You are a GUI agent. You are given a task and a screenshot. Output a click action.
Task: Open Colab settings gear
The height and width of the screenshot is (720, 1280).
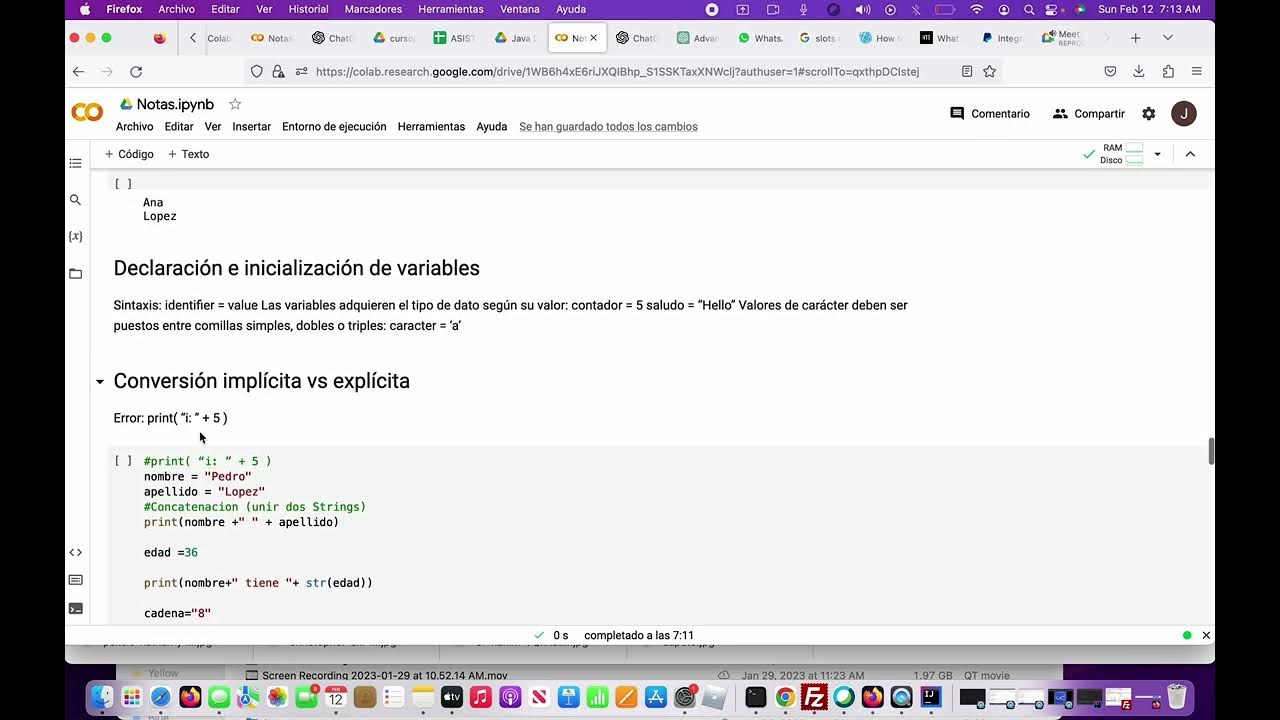tap(1148, 114)
